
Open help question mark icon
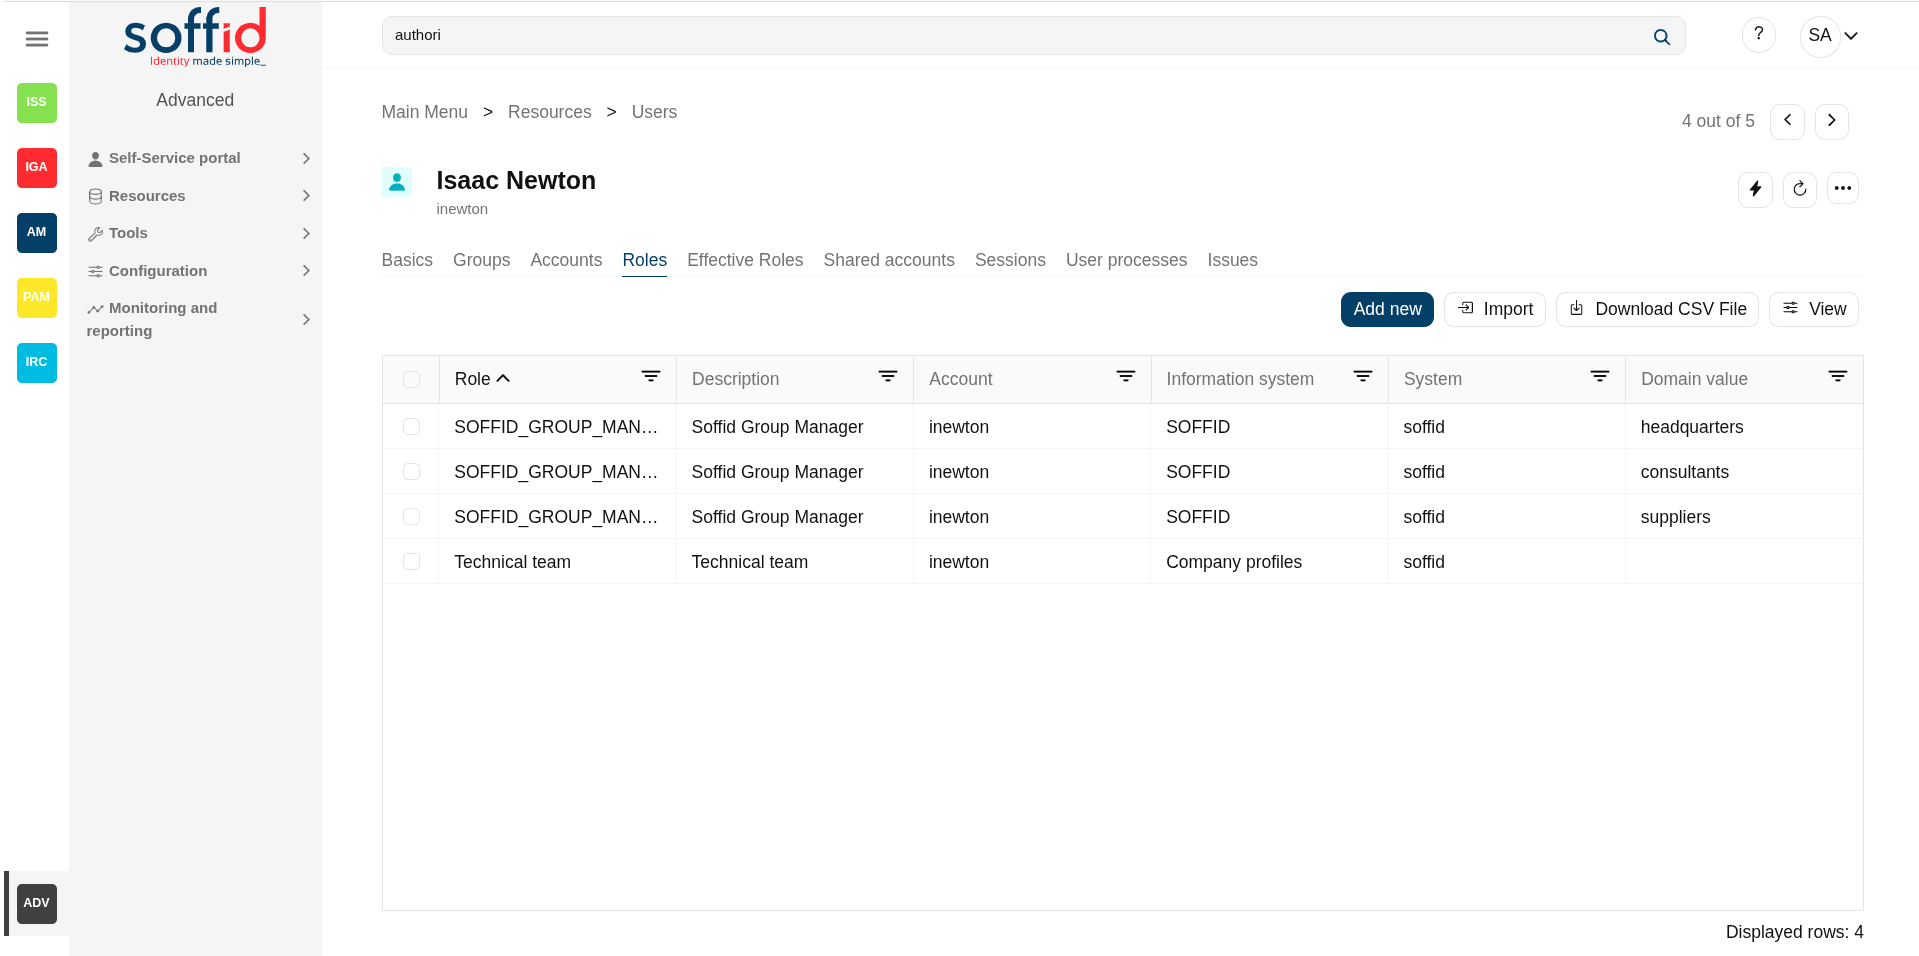tap(1758, 35)
